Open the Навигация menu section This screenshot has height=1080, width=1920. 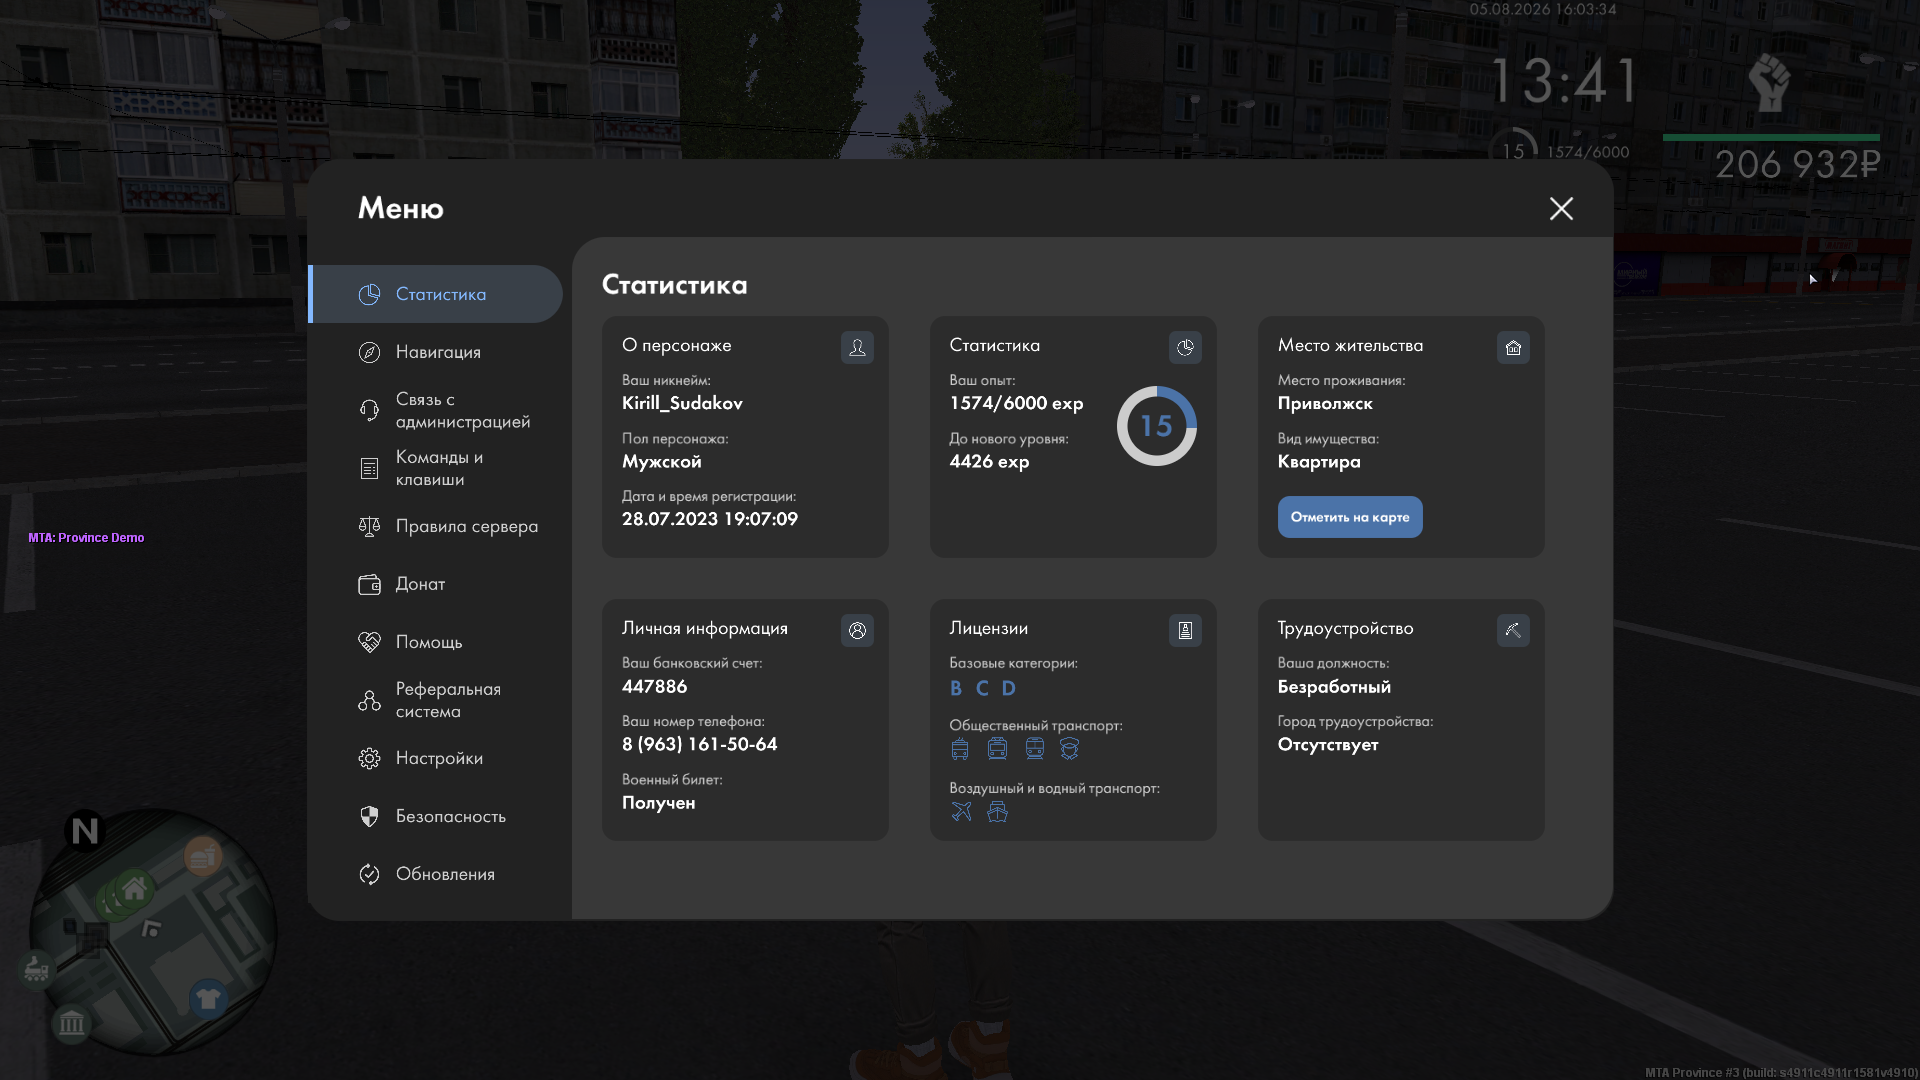(x=436, y=352)
